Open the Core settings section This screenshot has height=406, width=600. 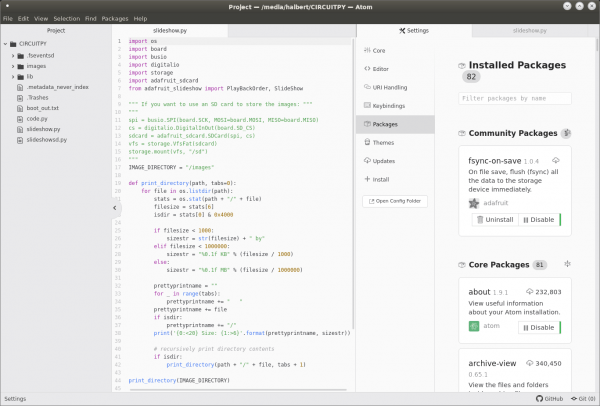pos(379,50)
